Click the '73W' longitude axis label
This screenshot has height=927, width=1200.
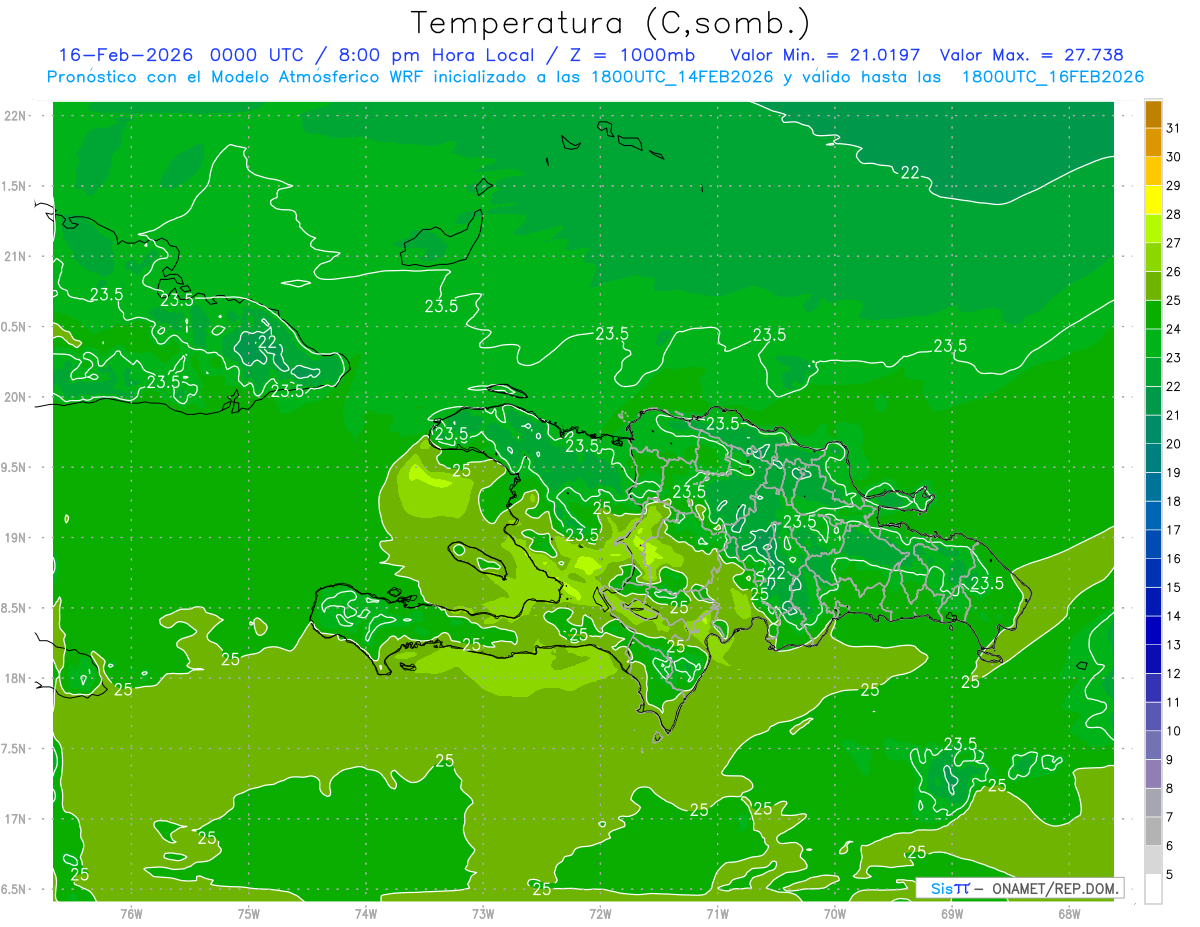click(x=483, y=914)
